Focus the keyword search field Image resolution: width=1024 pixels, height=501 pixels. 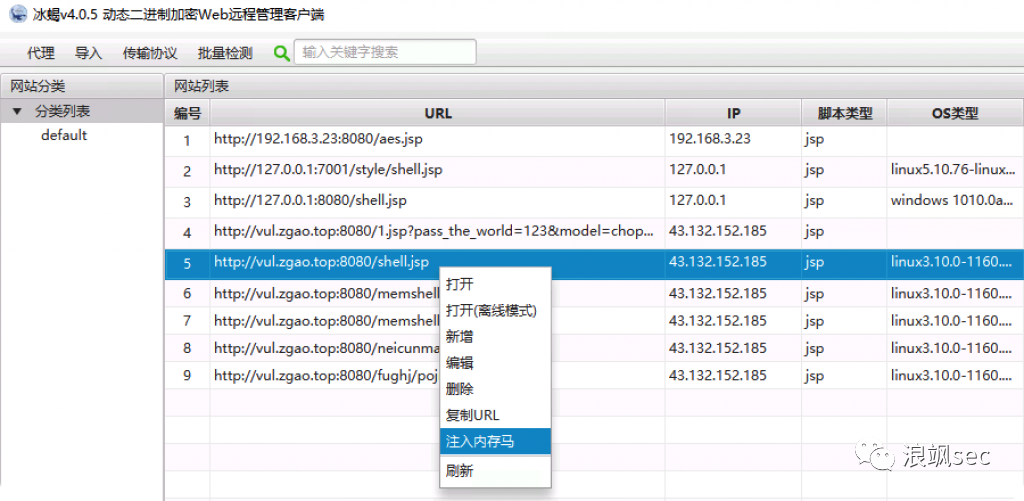coord(385,52)
